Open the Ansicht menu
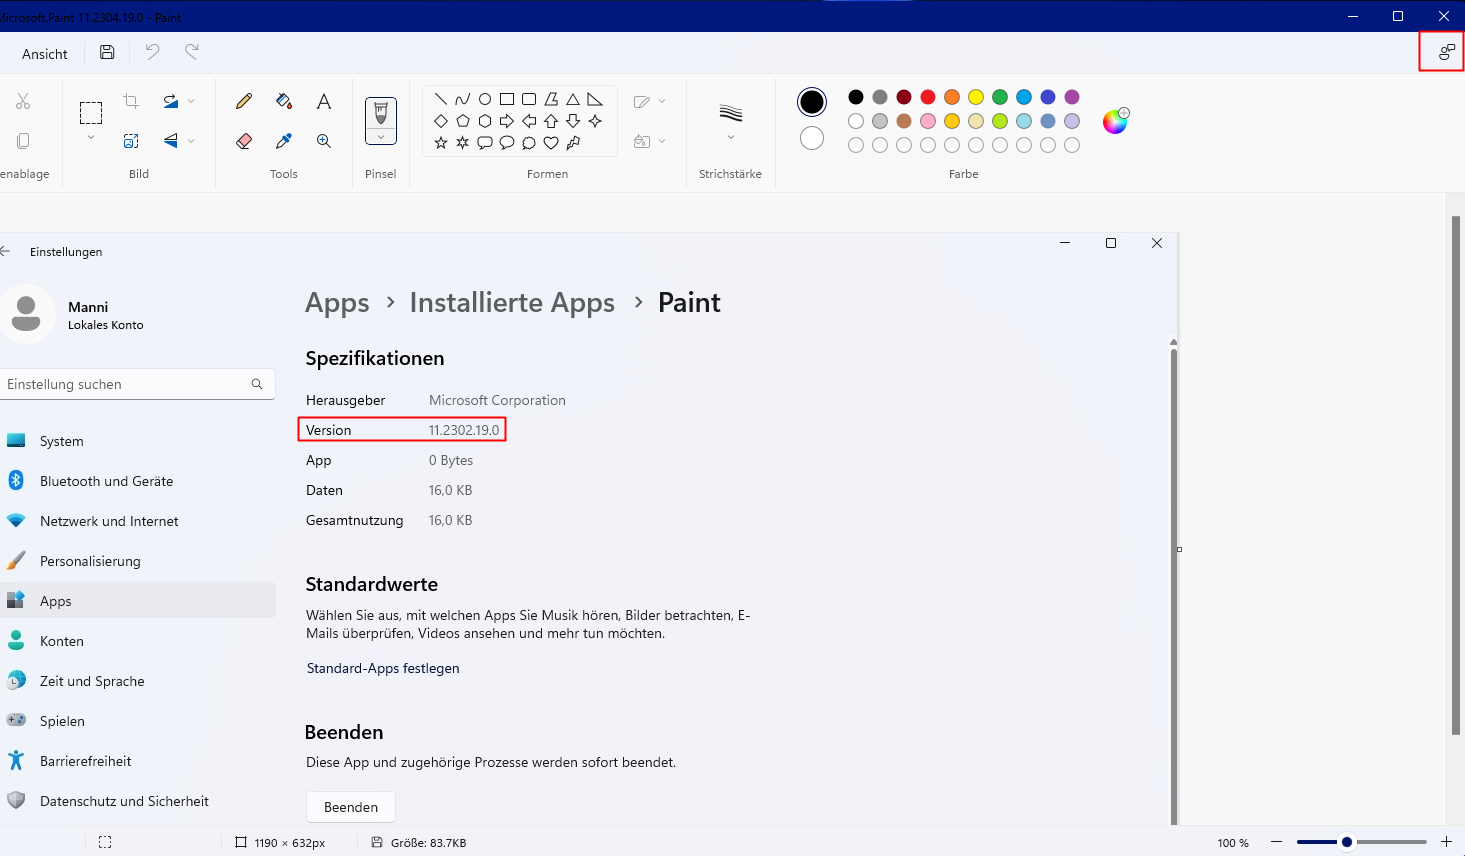The image size is (1465, 856). [x=45, y=54]
